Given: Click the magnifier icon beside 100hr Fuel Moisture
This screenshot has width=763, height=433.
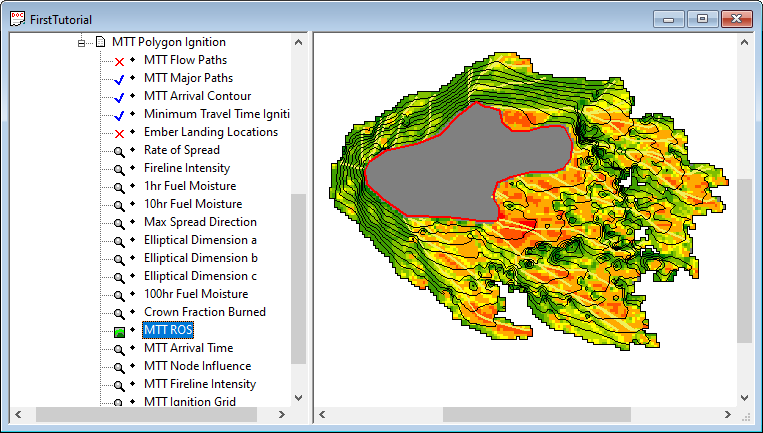Looking at the screenshot, I should [x=119, y=295].
